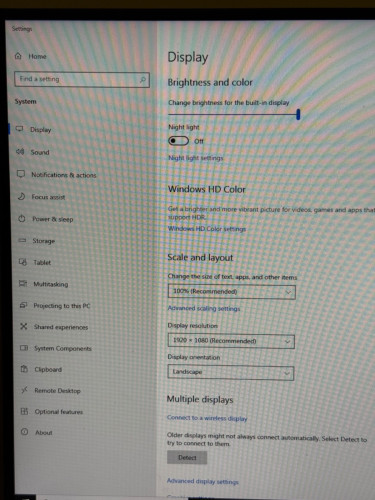The width and height of the screenshot is (375, 500).
Task: Open Sound settings page label
Action: (x=40, y=152)
